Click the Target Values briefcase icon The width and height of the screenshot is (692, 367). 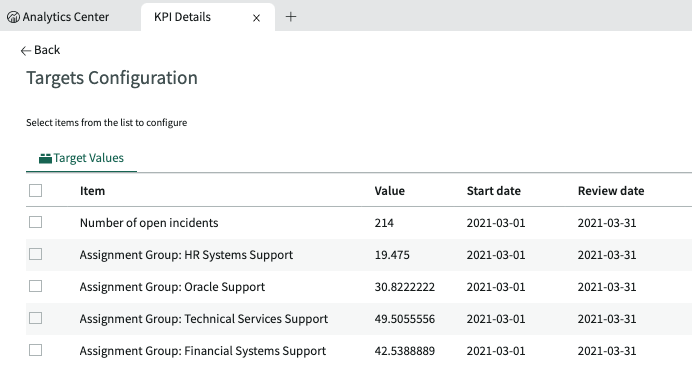coord(45,158)
